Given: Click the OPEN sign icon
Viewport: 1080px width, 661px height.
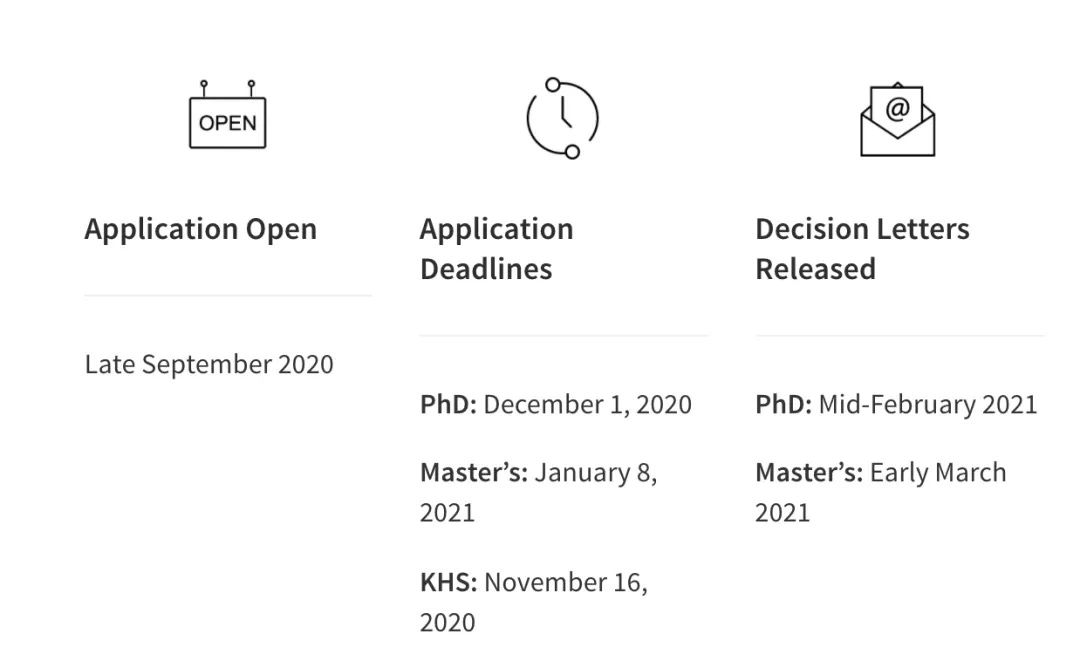Looking at the screenshot, I should [x=227, y=114].
